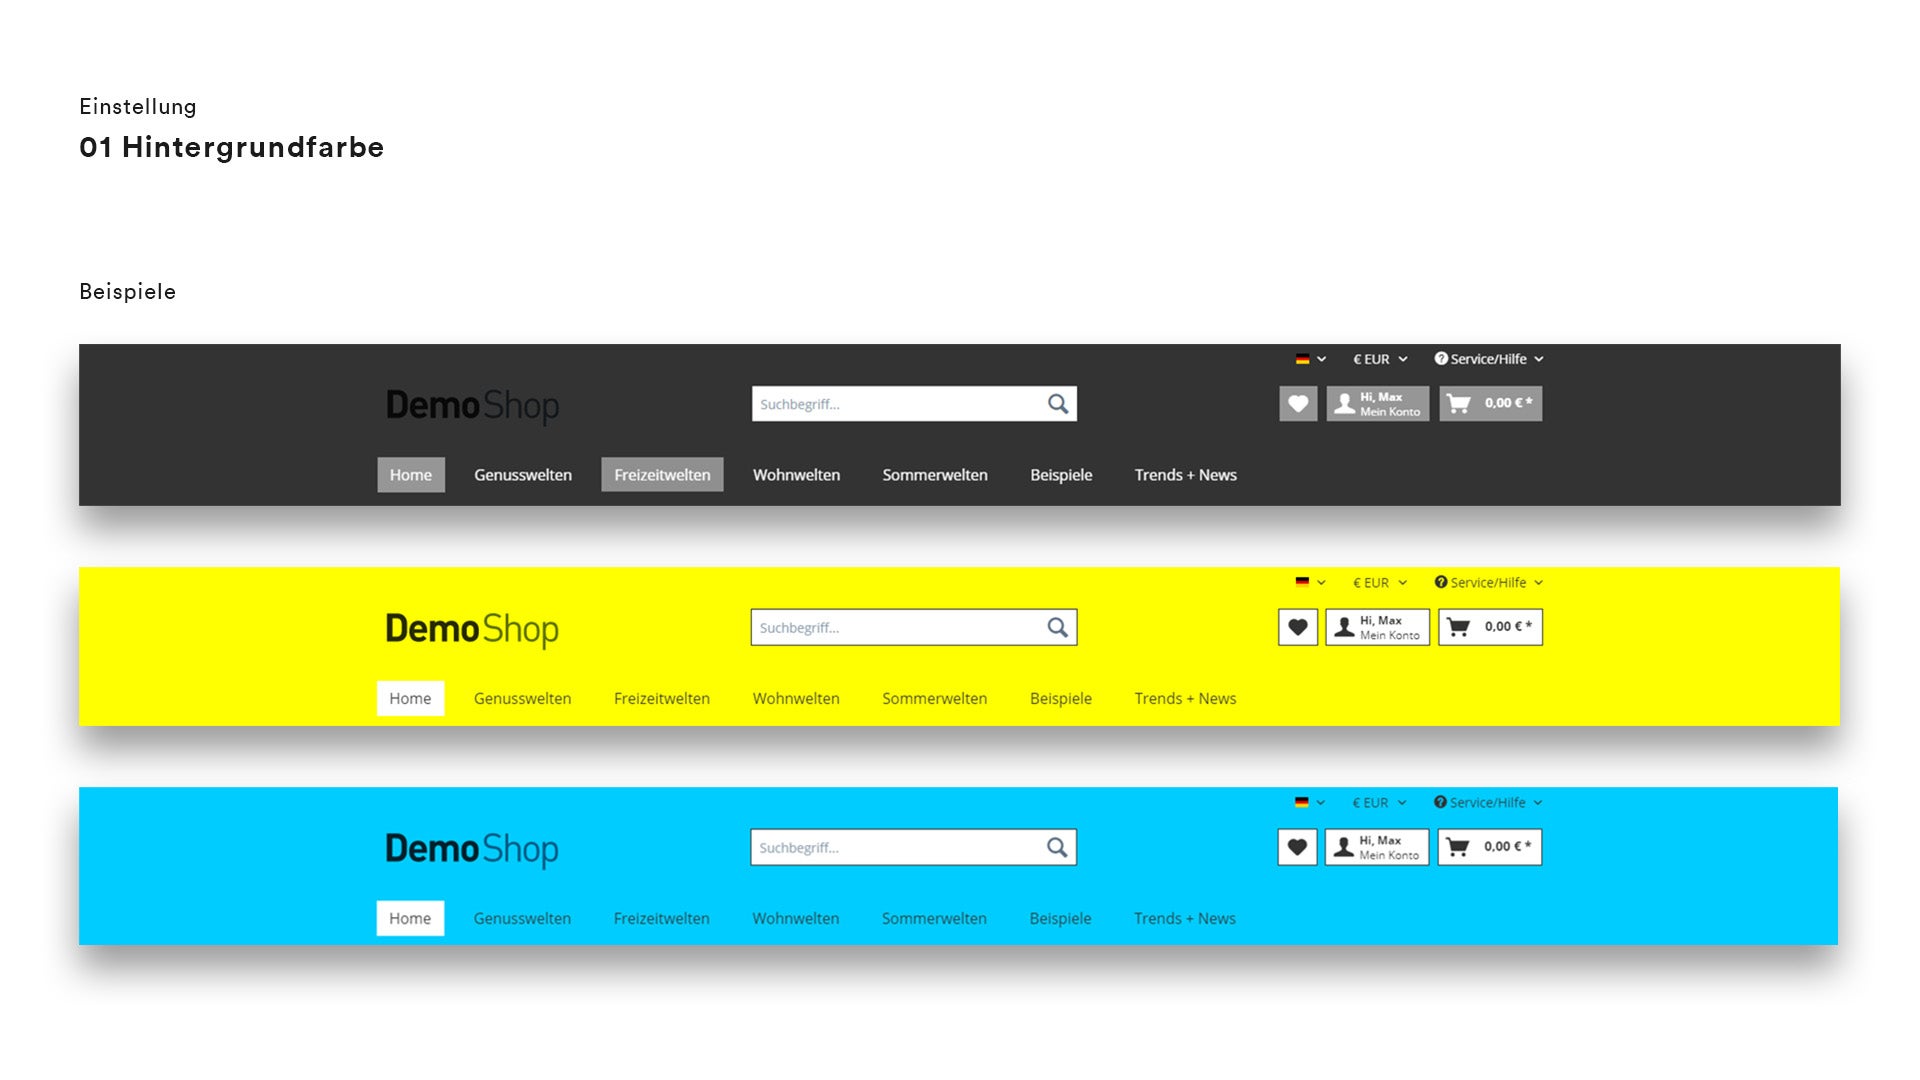Select Beispiele navigation link in cyan header

pyautogui.click(x=1060, y=918)
